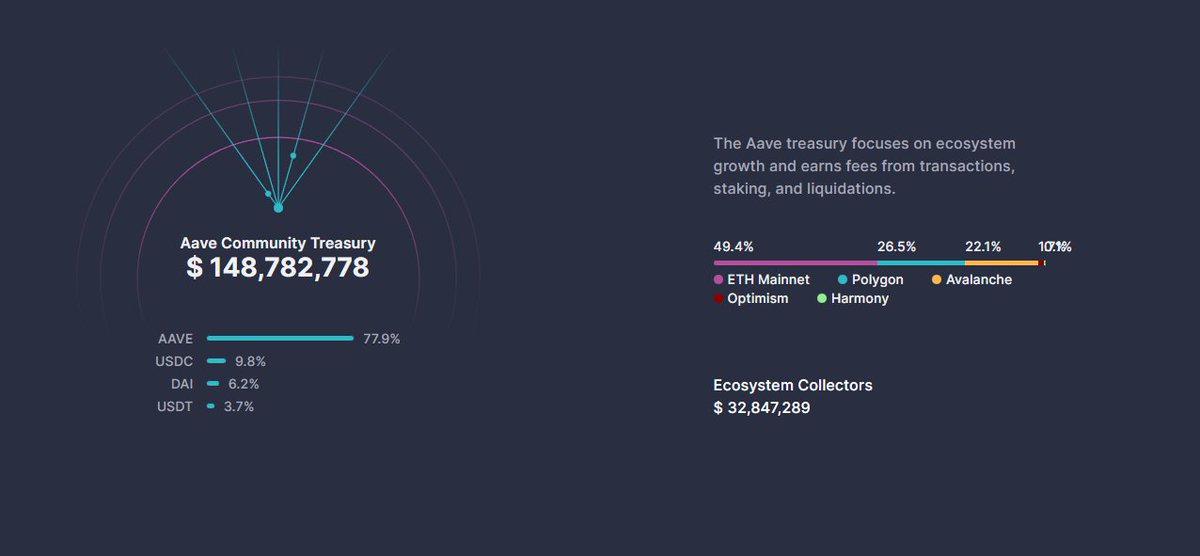
Task: Click the USDT token label
Action: [x=175, y=407]
